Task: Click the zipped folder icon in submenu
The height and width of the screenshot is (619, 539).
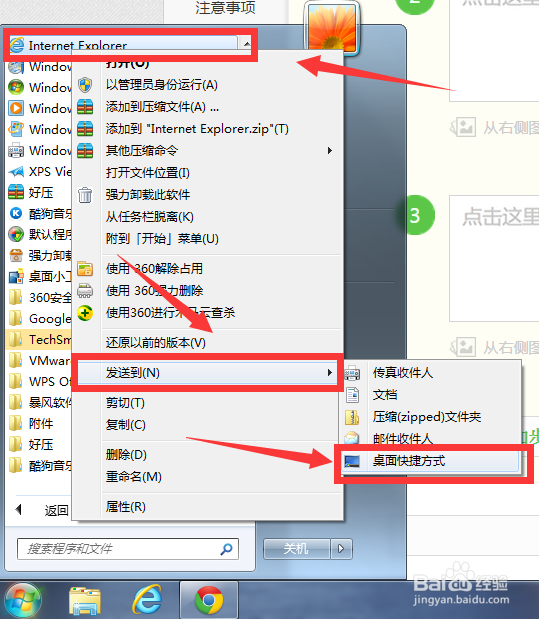Action: [352, 417]
